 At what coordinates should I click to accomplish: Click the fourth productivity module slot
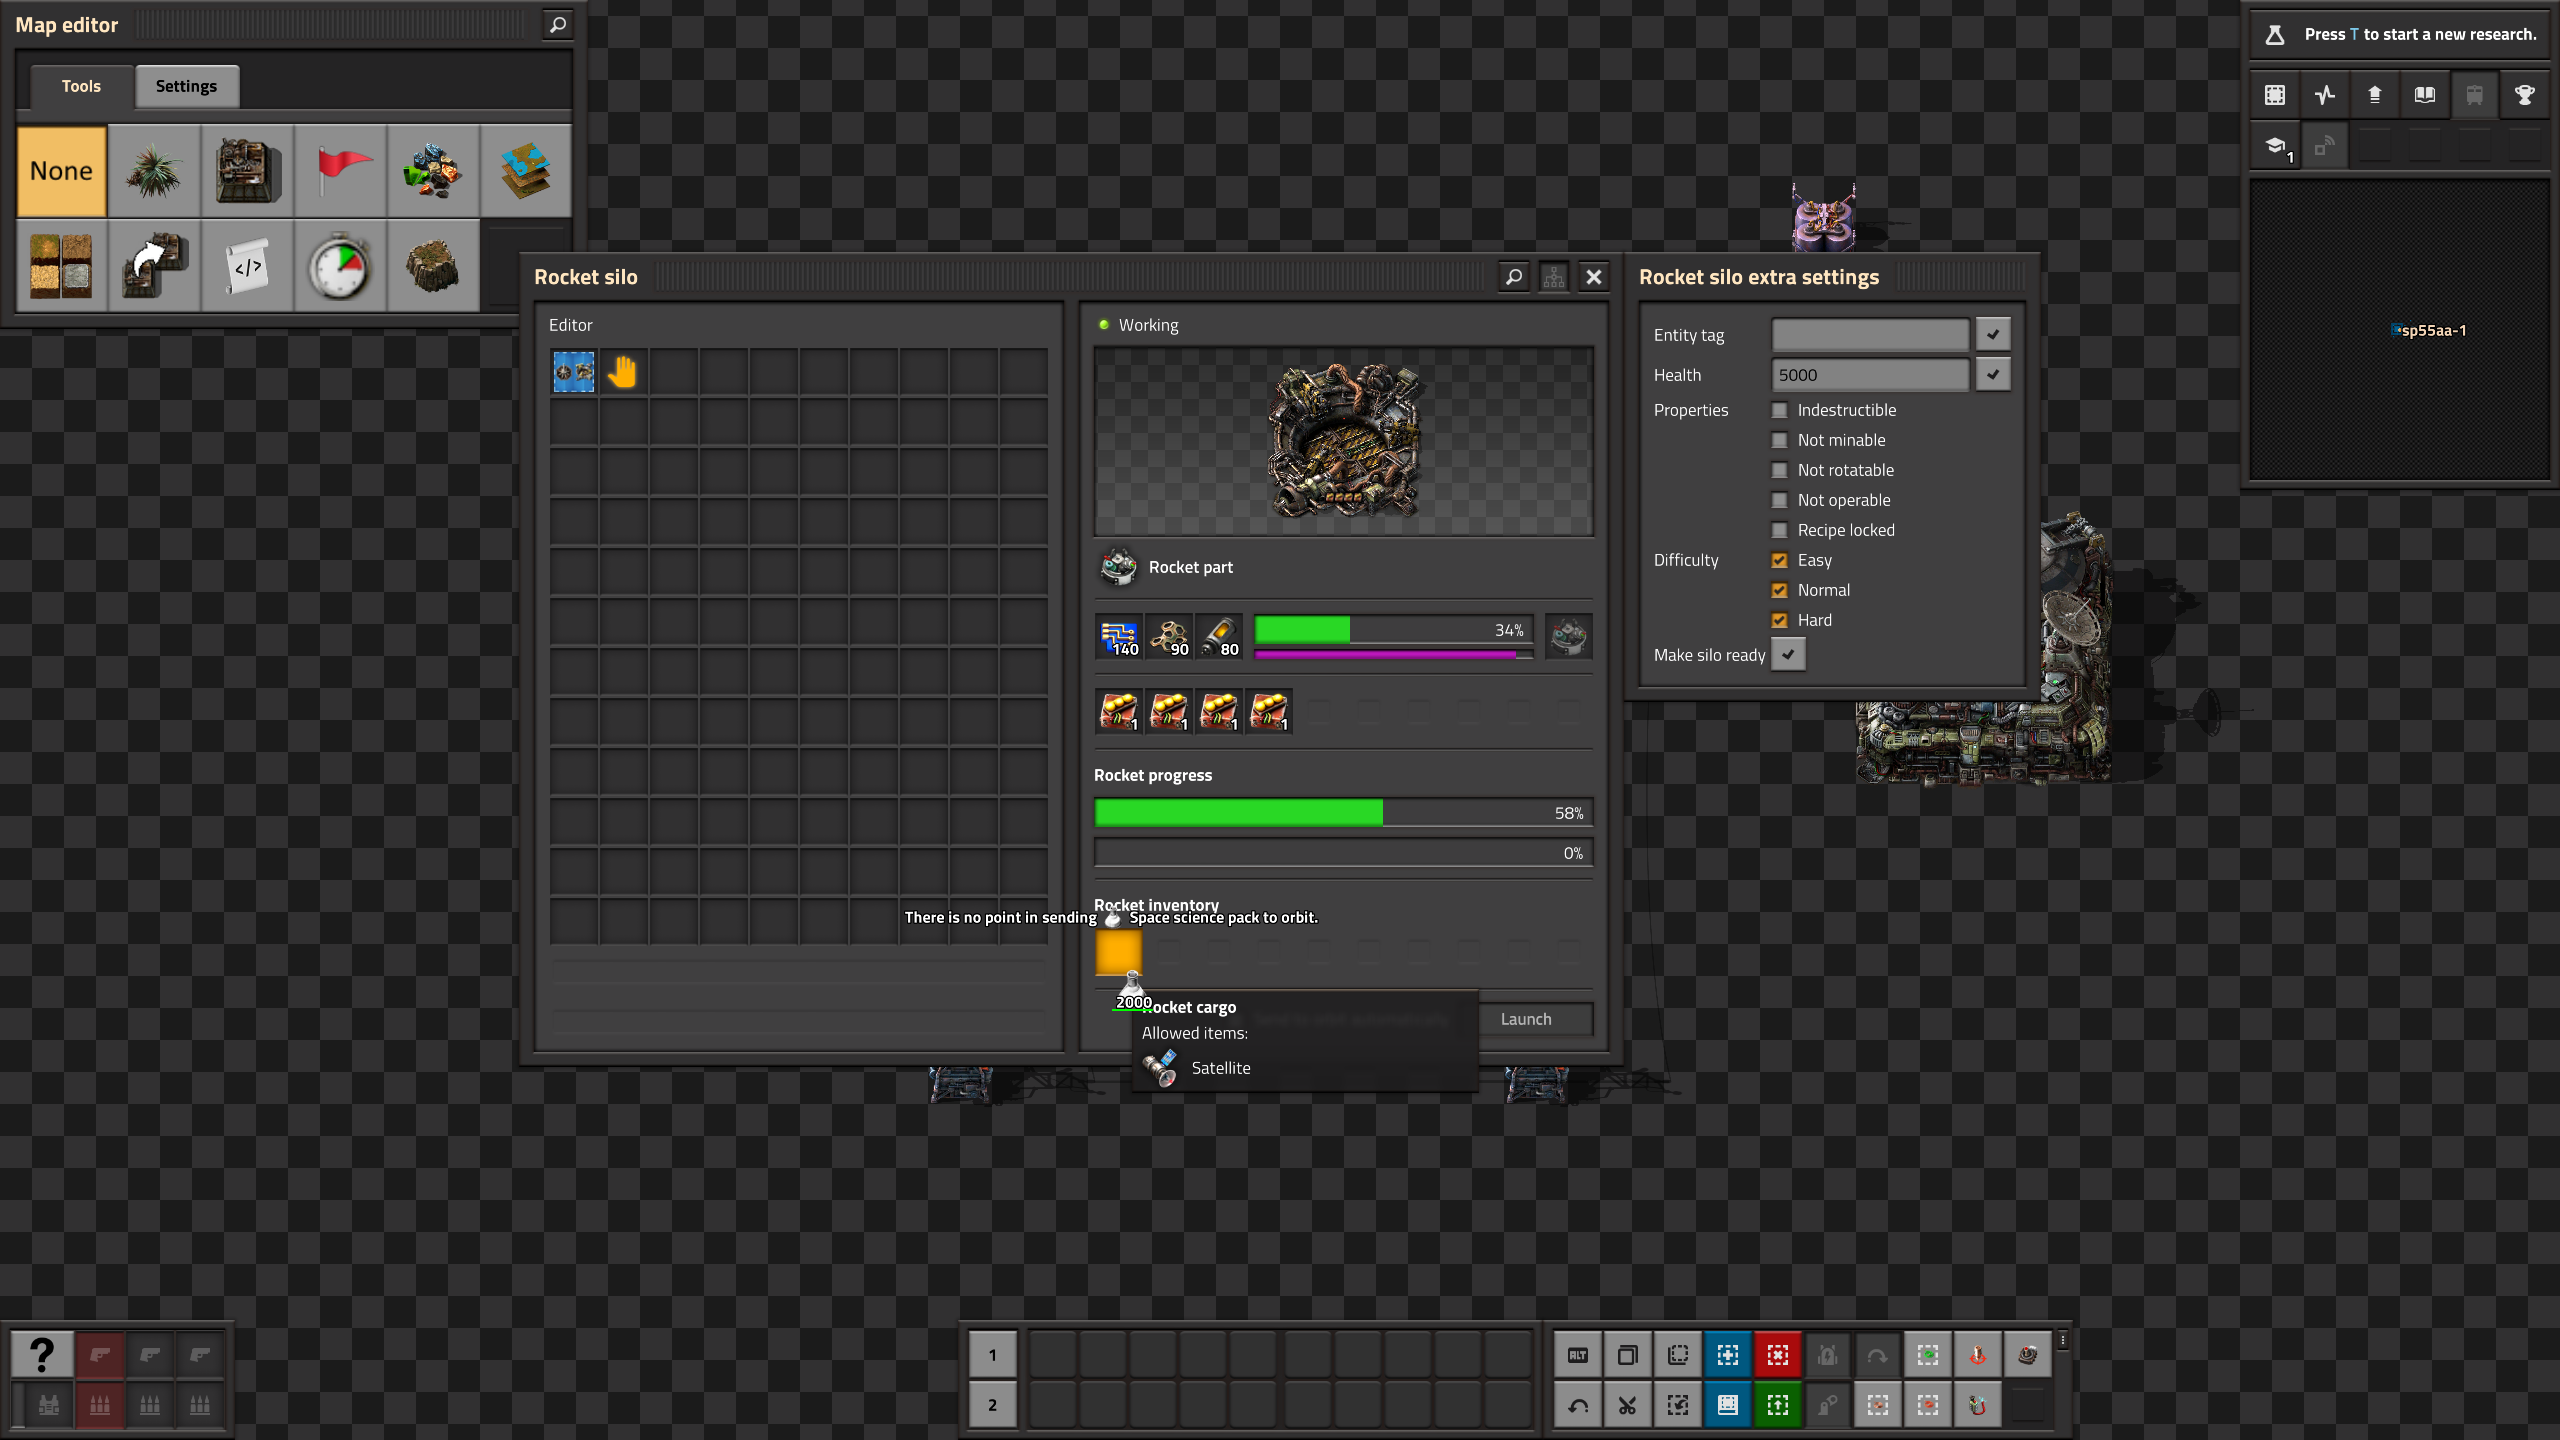tap(1269, 712)
